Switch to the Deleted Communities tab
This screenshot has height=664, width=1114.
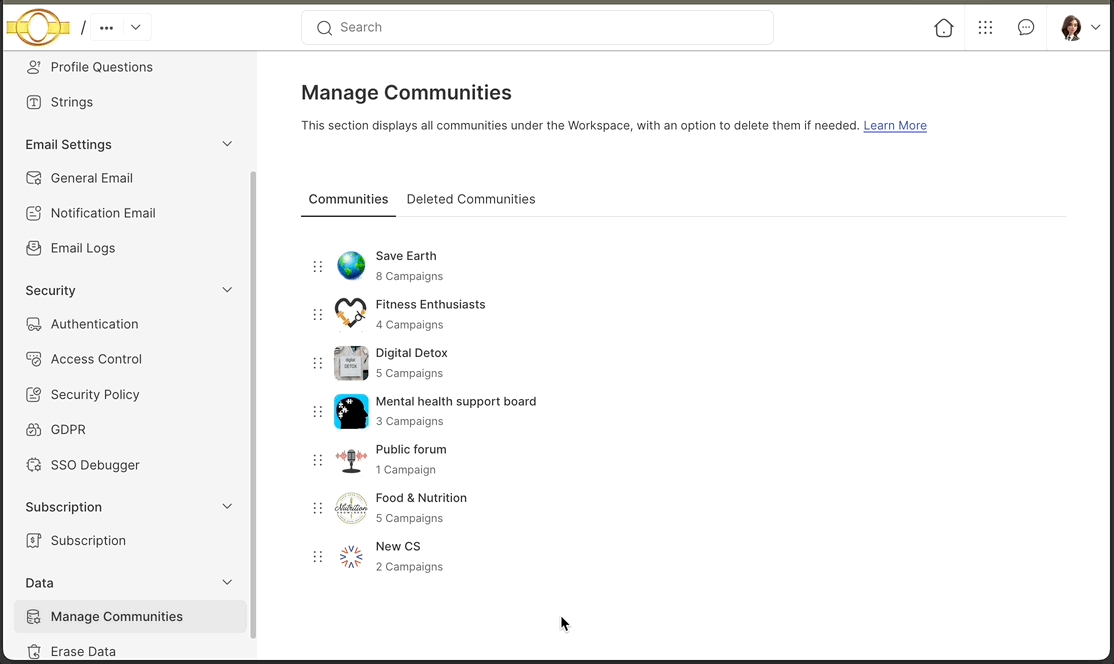[x=471, y=199]
